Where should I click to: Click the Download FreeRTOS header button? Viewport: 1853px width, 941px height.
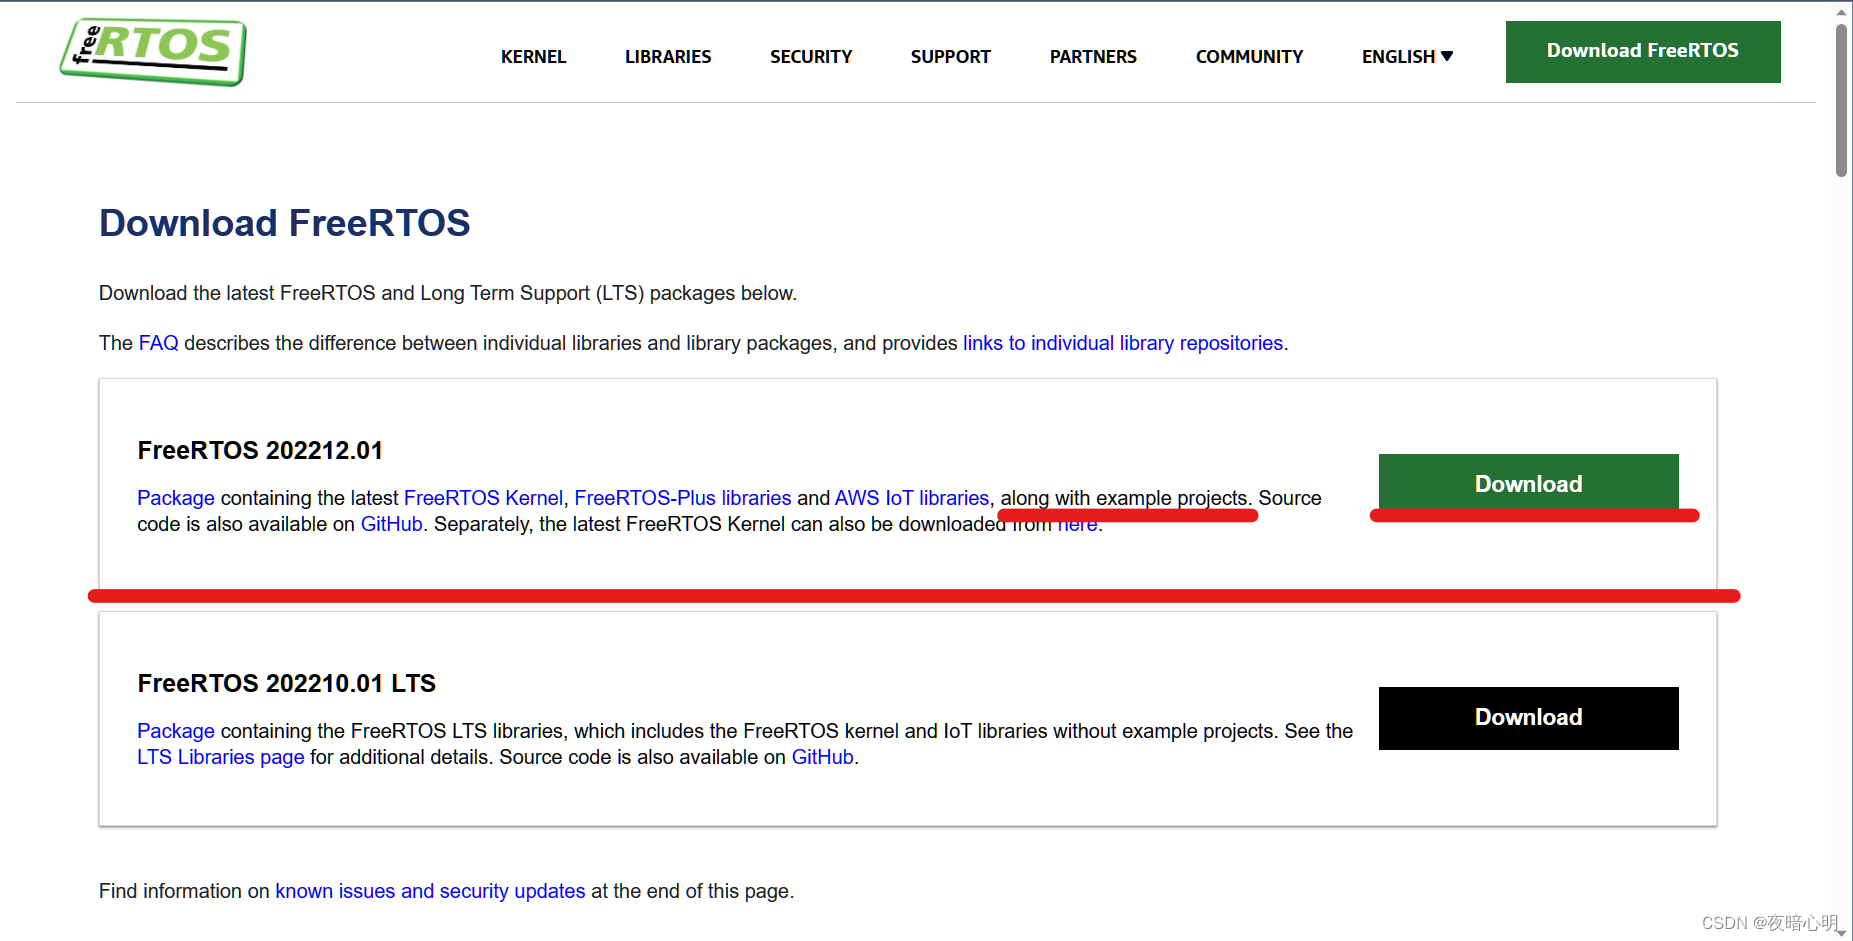pyautogui.click(x=1643, y=52)
